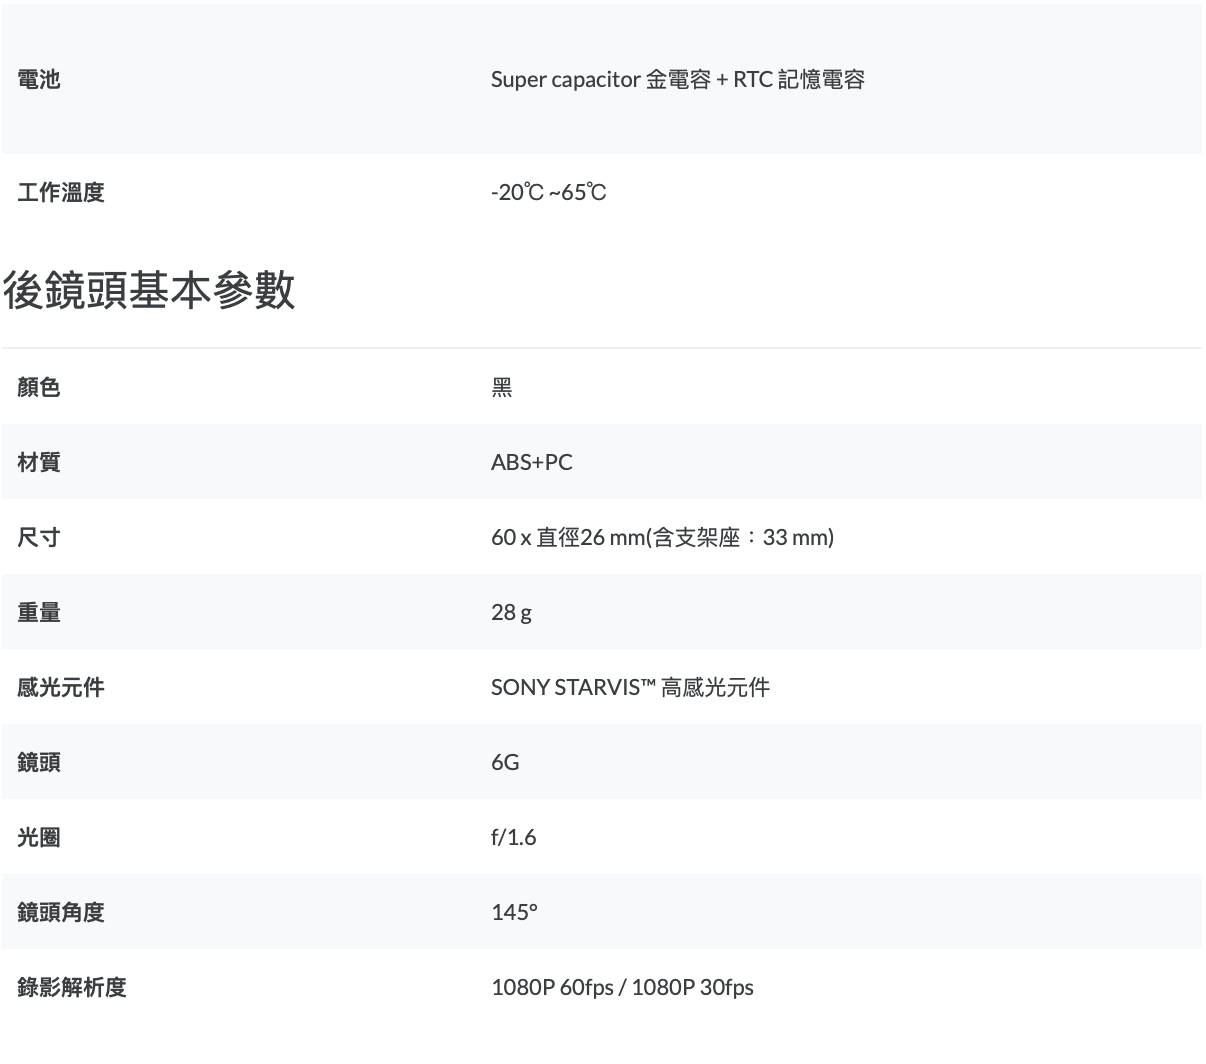Click the 後鏡頭基本參數 heading
Viewport: 1206px width, 1064px height.
149,290
